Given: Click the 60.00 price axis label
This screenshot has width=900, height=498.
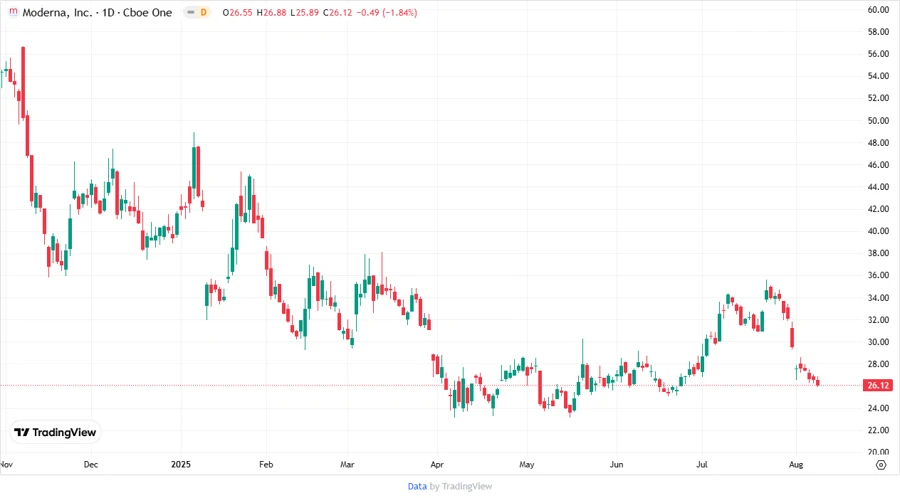Looking at the screenshot, I should pos(878,10).
